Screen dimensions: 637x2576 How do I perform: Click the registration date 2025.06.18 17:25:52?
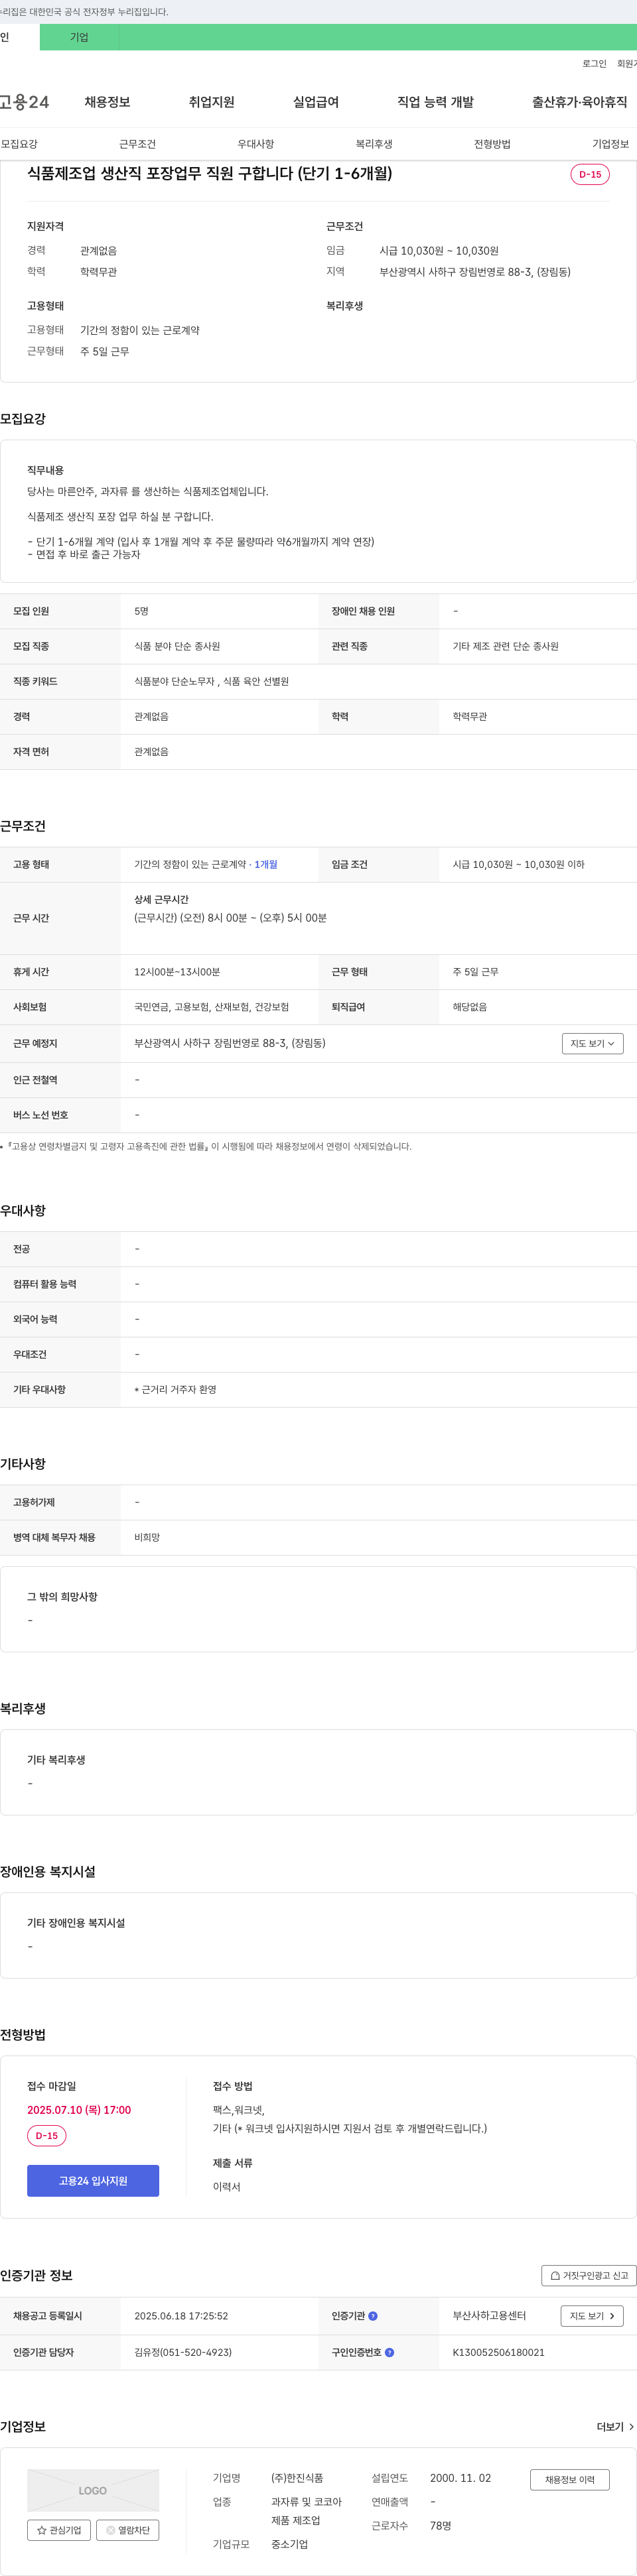181,2316
